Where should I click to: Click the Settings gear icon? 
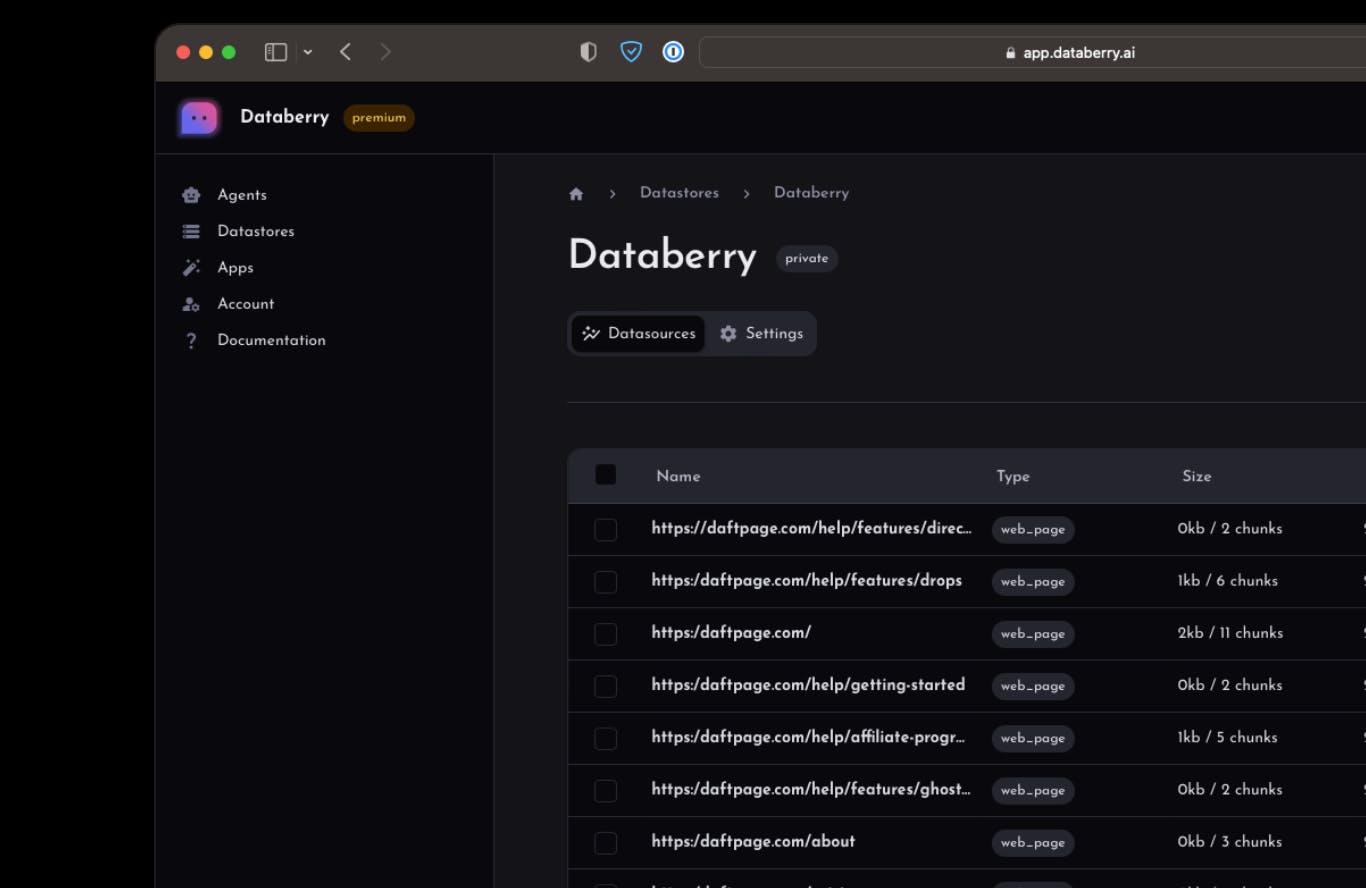[728, 334]
